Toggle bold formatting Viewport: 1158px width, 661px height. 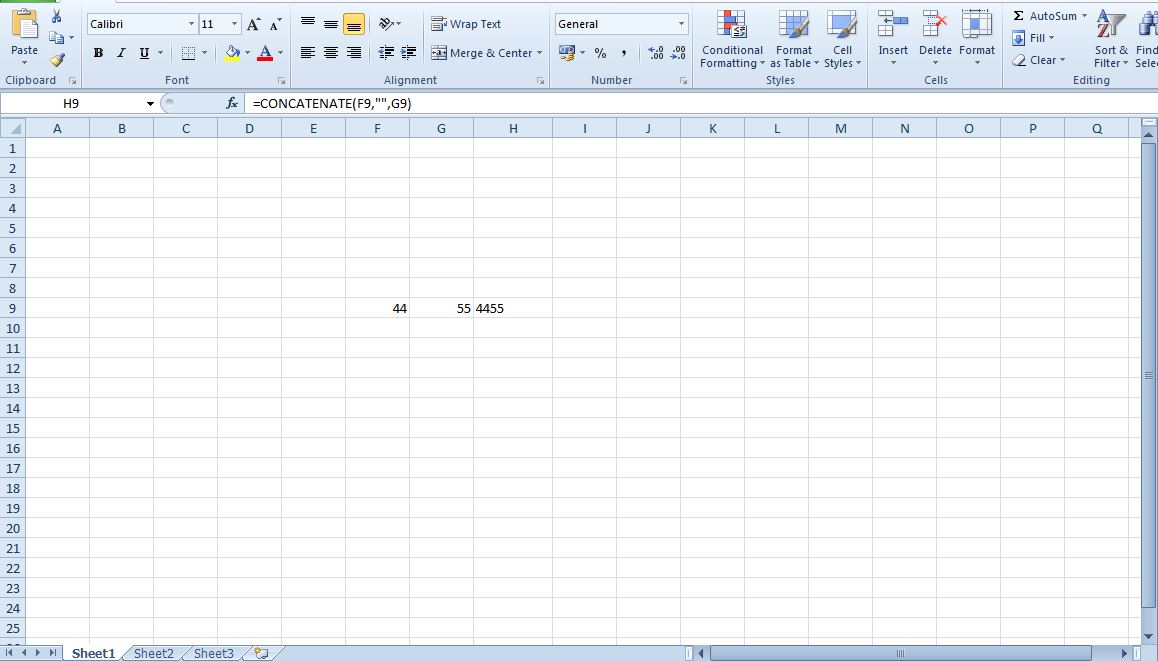97,52
